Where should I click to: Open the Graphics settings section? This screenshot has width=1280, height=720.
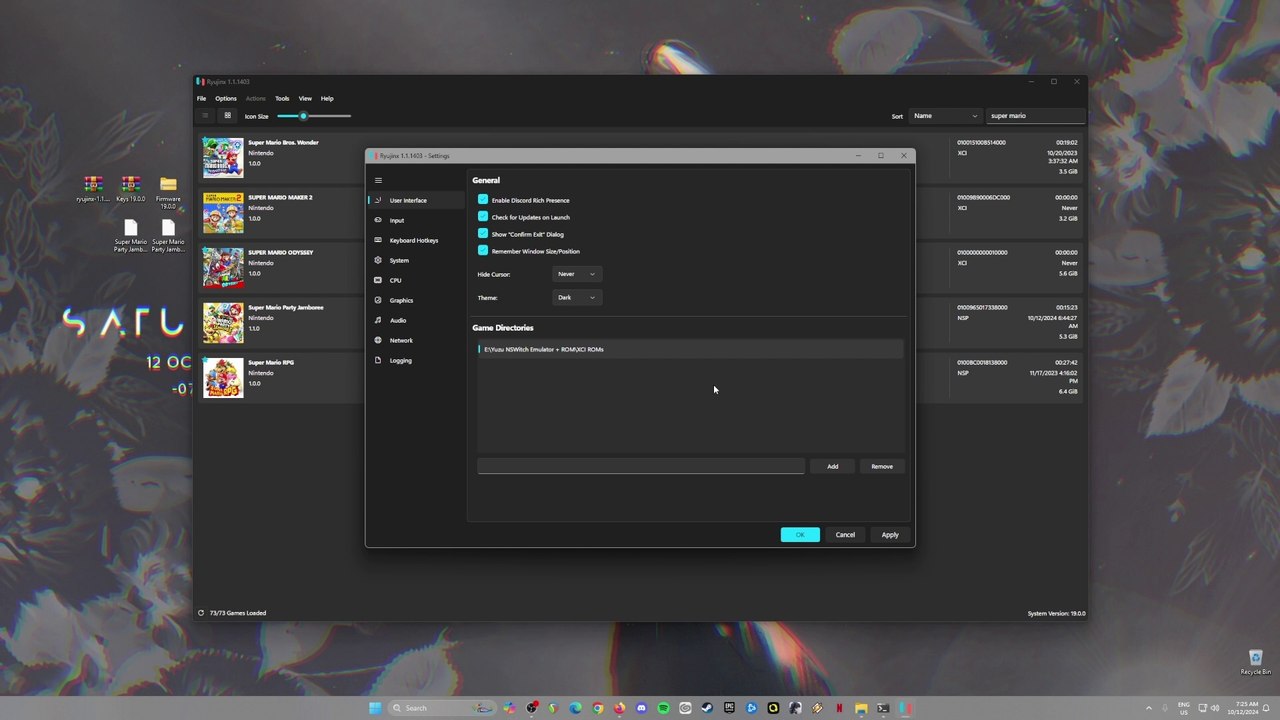pos(401,300)
